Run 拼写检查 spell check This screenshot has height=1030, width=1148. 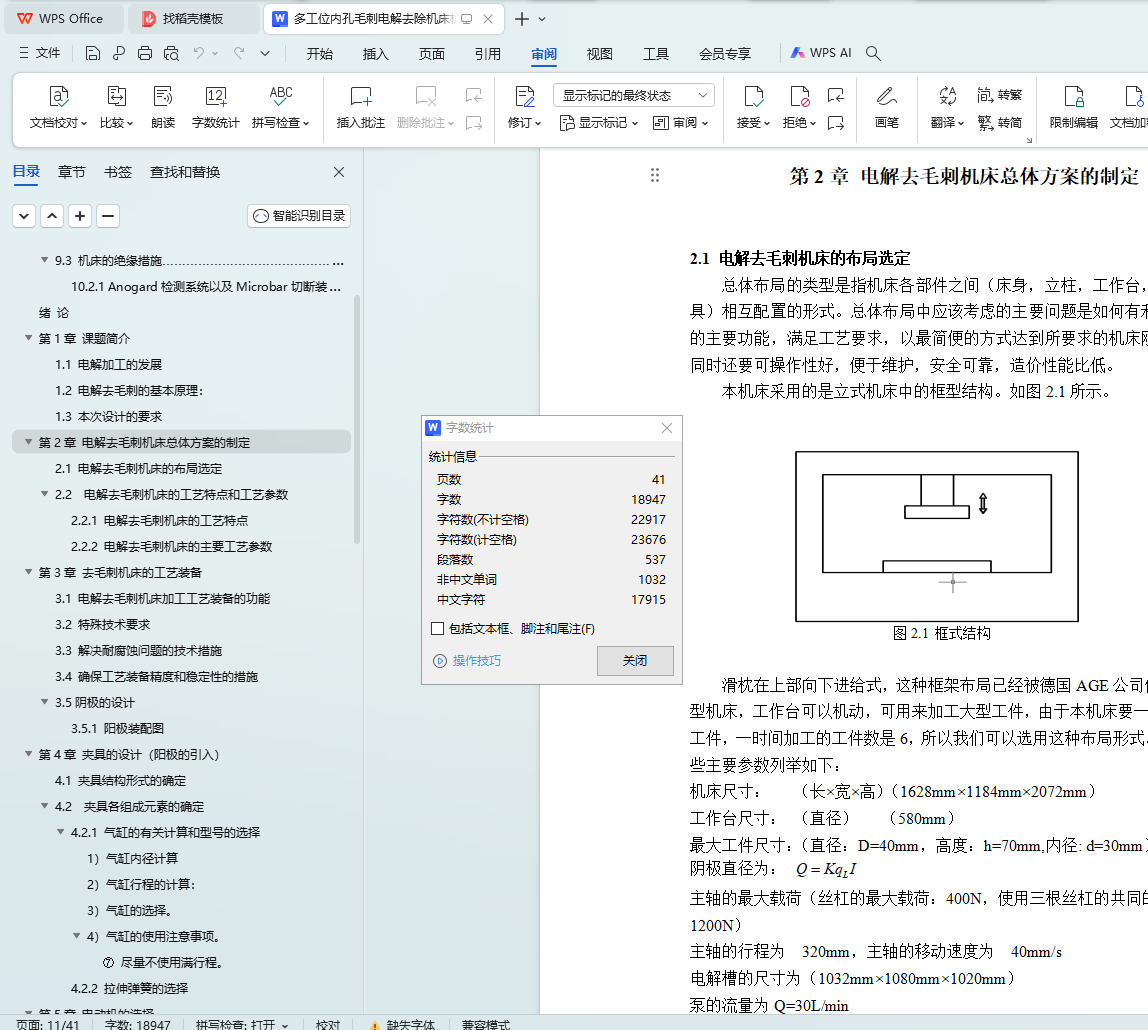tap(280, 107)
